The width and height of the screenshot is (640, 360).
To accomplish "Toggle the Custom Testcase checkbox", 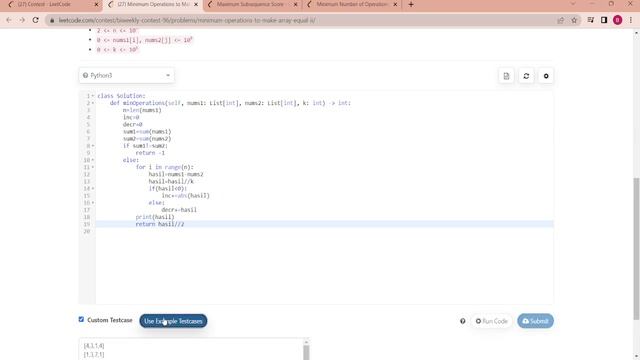I will pyautogui.click(x=81, y=319).
